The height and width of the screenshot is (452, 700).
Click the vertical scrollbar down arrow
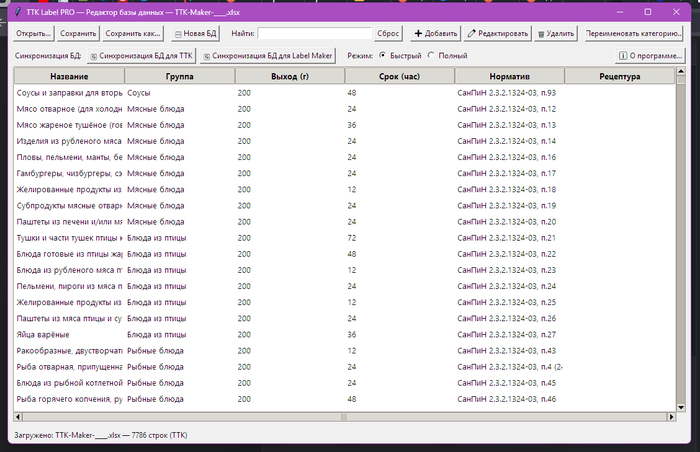click(681, 407)
